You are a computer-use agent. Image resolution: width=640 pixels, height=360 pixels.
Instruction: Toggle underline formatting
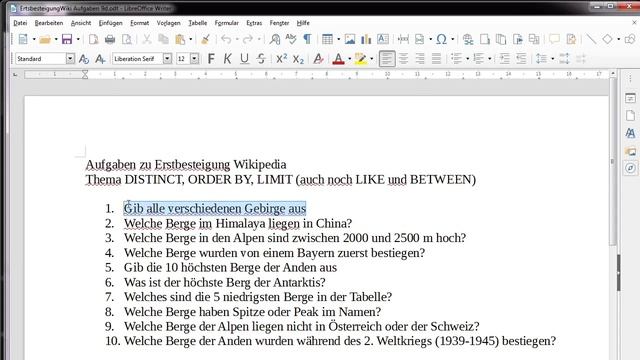pos(244,59)
